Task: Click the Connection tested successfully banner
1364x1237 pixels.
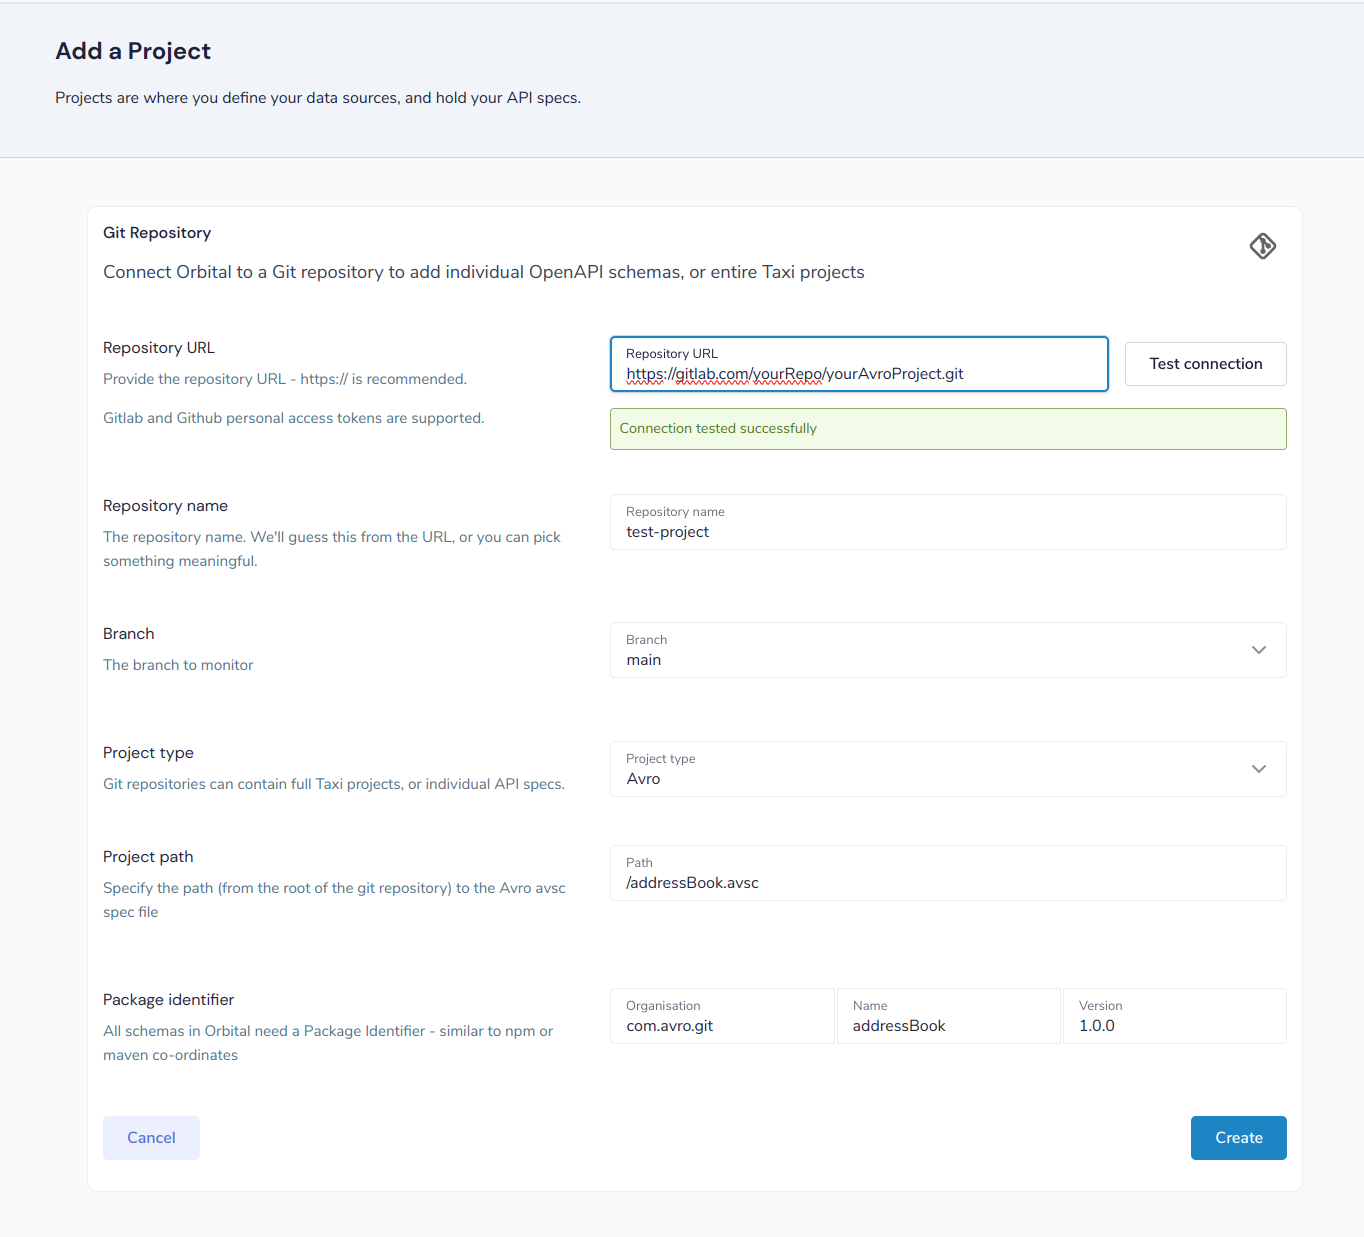Action: click(948, 429)
